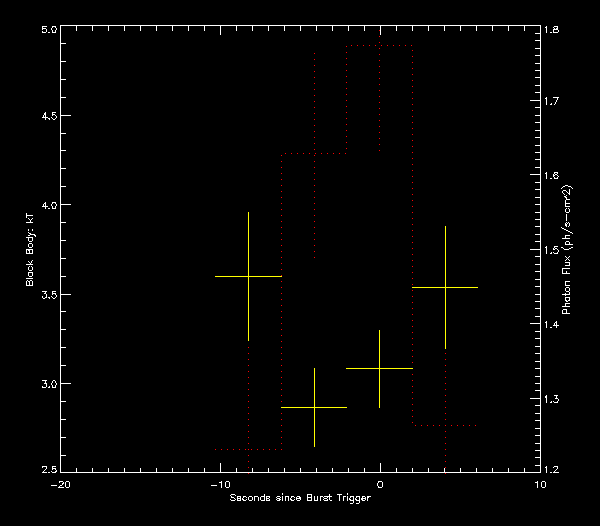
Task: Click the 5.0 tick label on left axis
Action: (45, 30)
